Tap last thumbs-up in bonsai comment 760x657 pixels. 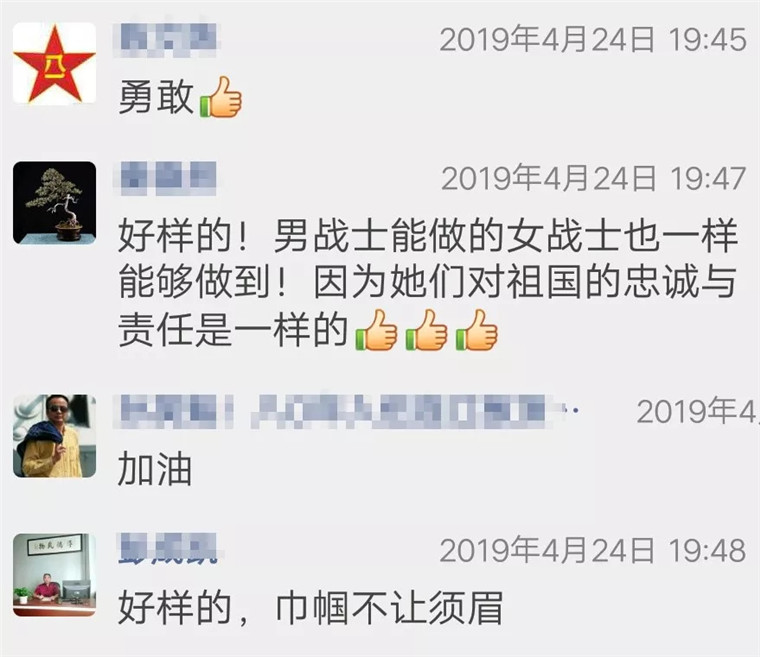tap(477, 330)
